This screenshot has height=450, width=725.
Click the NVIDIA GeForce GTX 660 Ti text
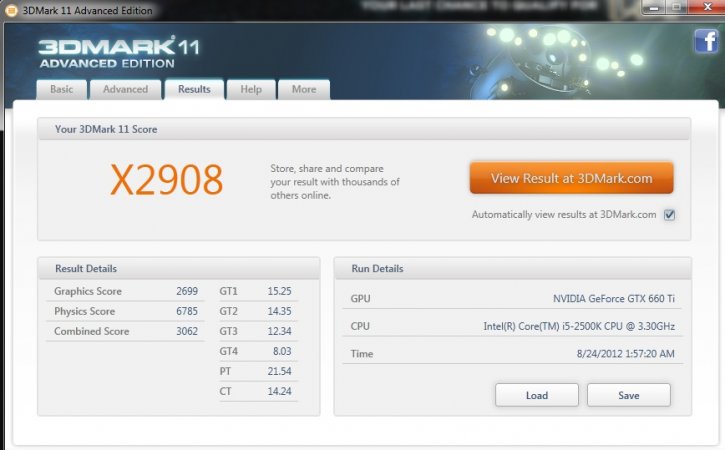click(x=614, y=299)
